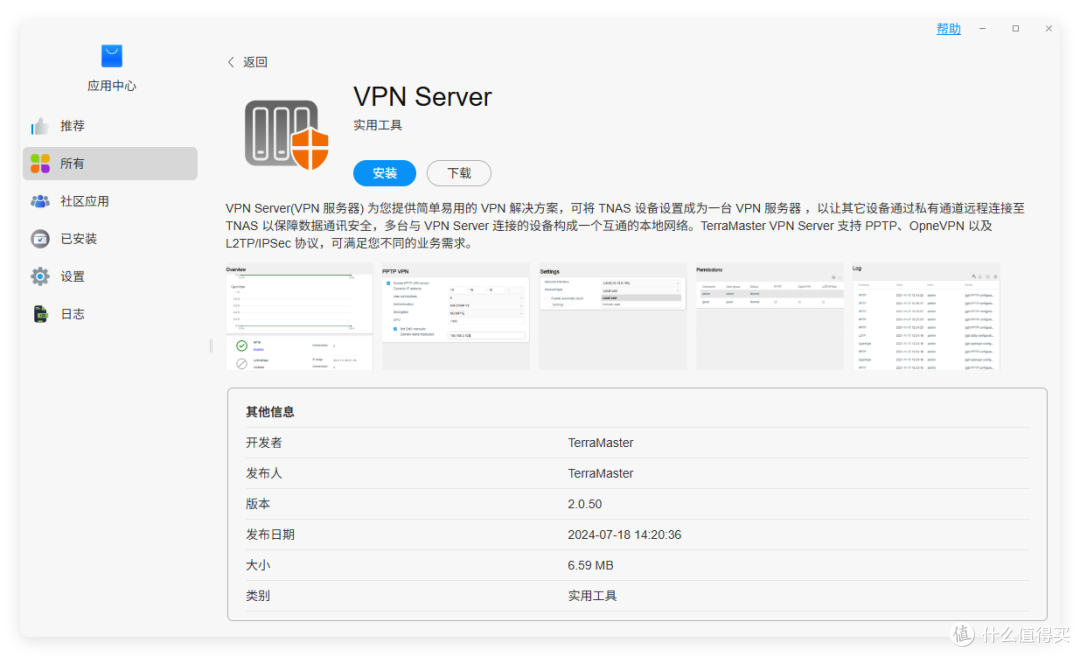Click the 类别 row label
Image resolution: width=1080 pixels, height=657 pixels.
click(x=258, y=596)
